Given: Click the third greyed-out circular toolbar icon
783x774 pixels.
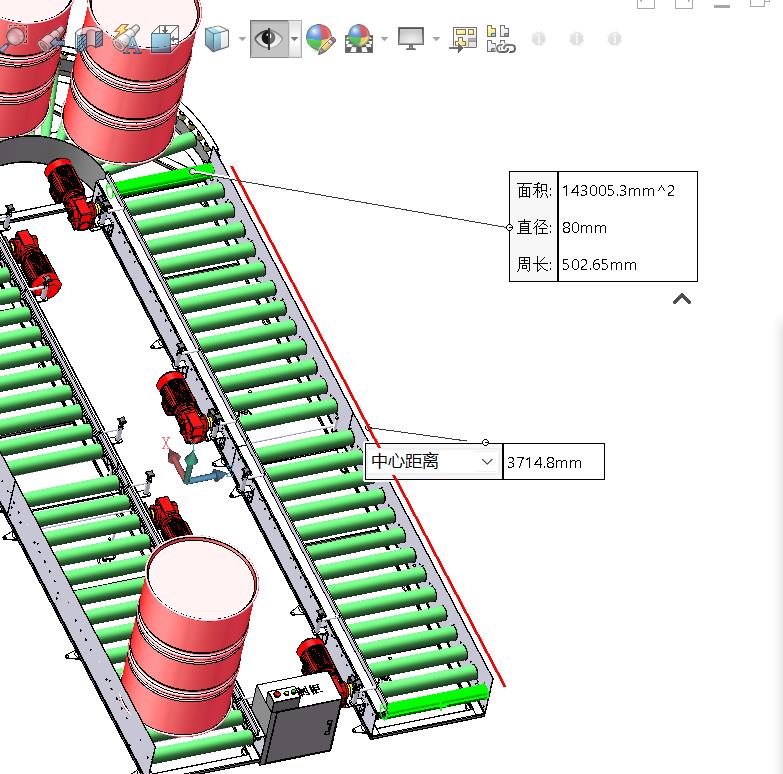Looking at the screenshot, I should (614, 38).
